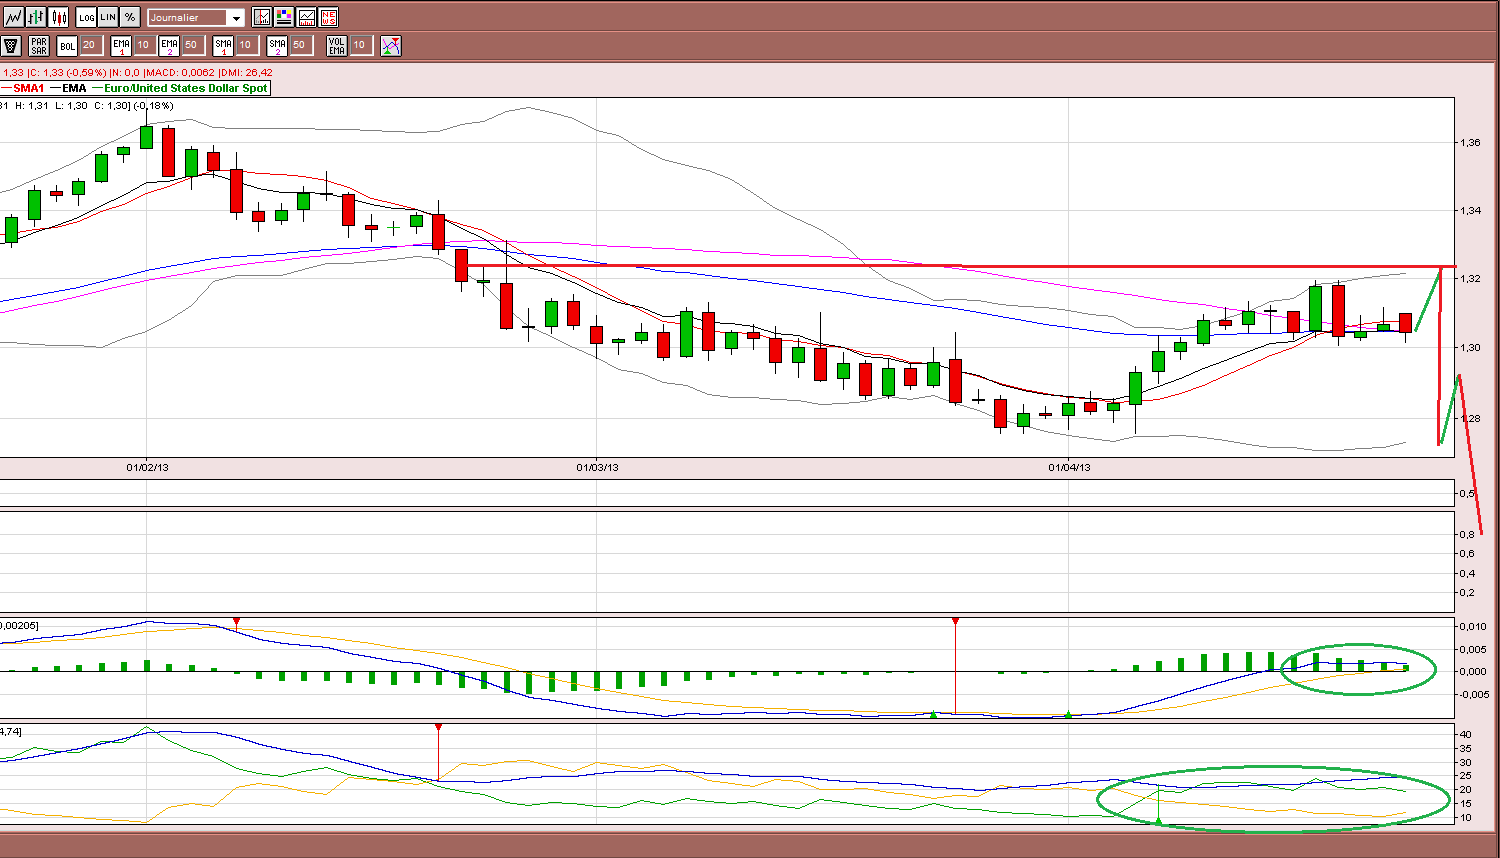Click the SMA1 legend label

pos(28,88)
